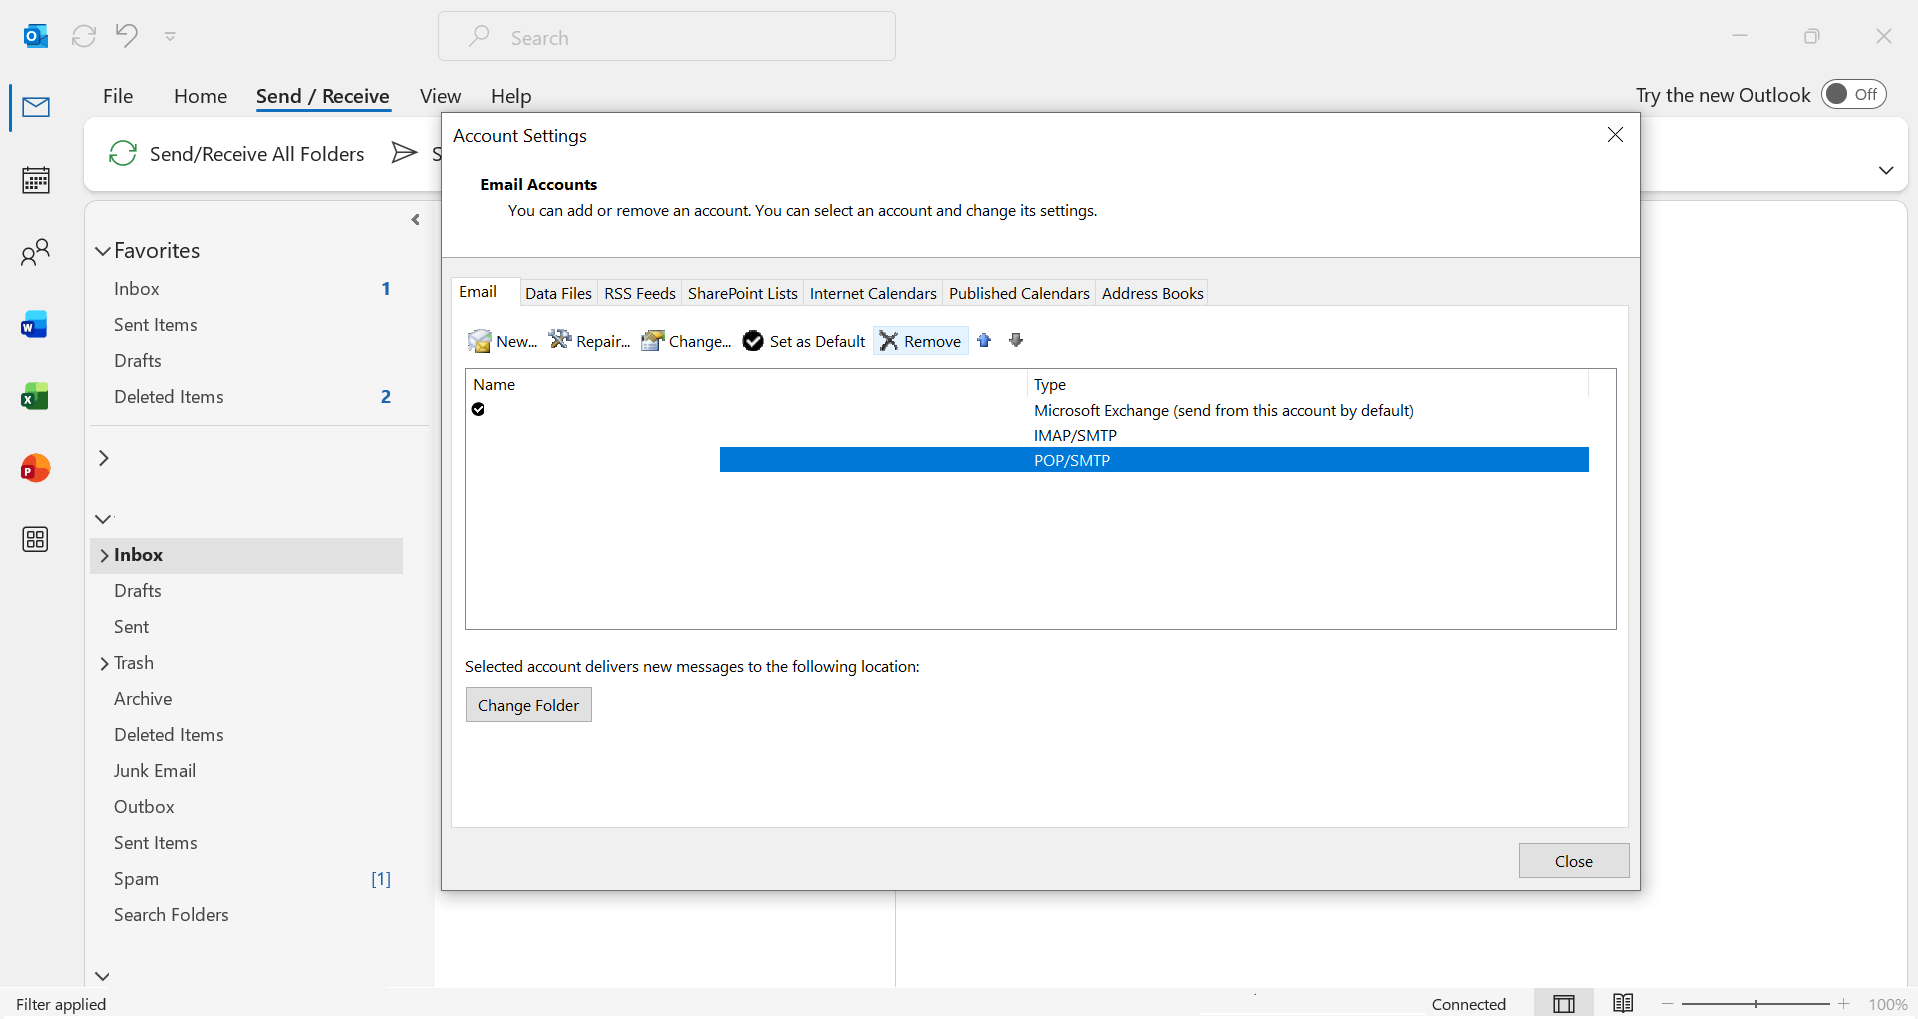Switch to Normal view in status bar
The width and height of the screenshot is (1918, 1019).
click(x=1564, y=1004)
